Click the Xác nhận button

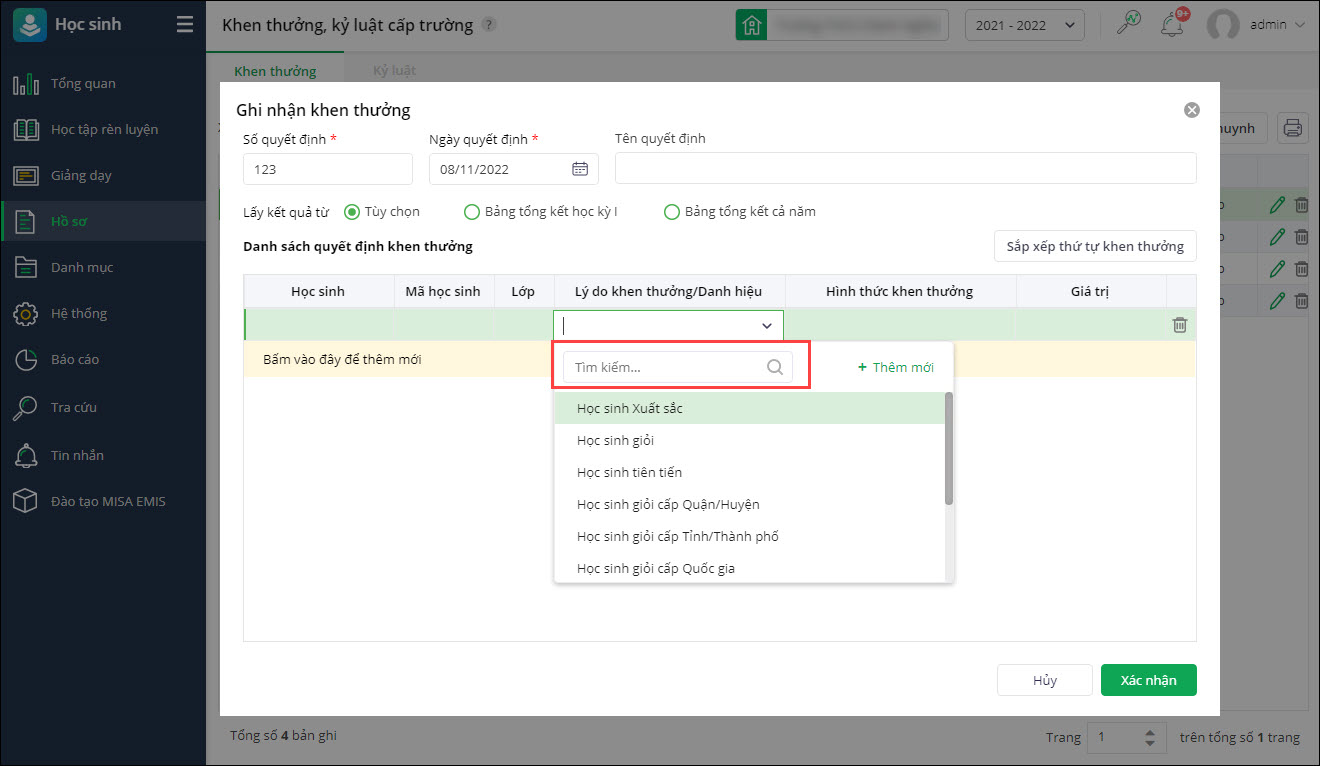coord(1148,680)
